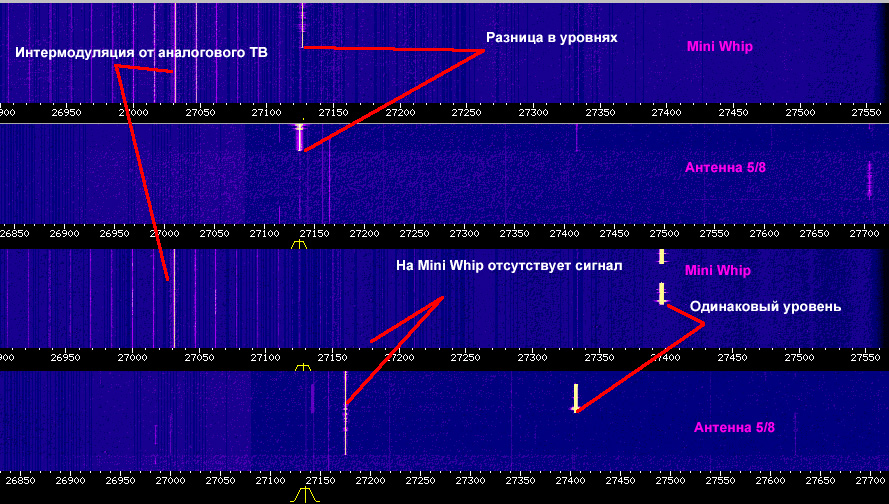Tune to 27250 on the bottom frequency scale
Viewport: 889px width, 504px height.
pos(420,480)
